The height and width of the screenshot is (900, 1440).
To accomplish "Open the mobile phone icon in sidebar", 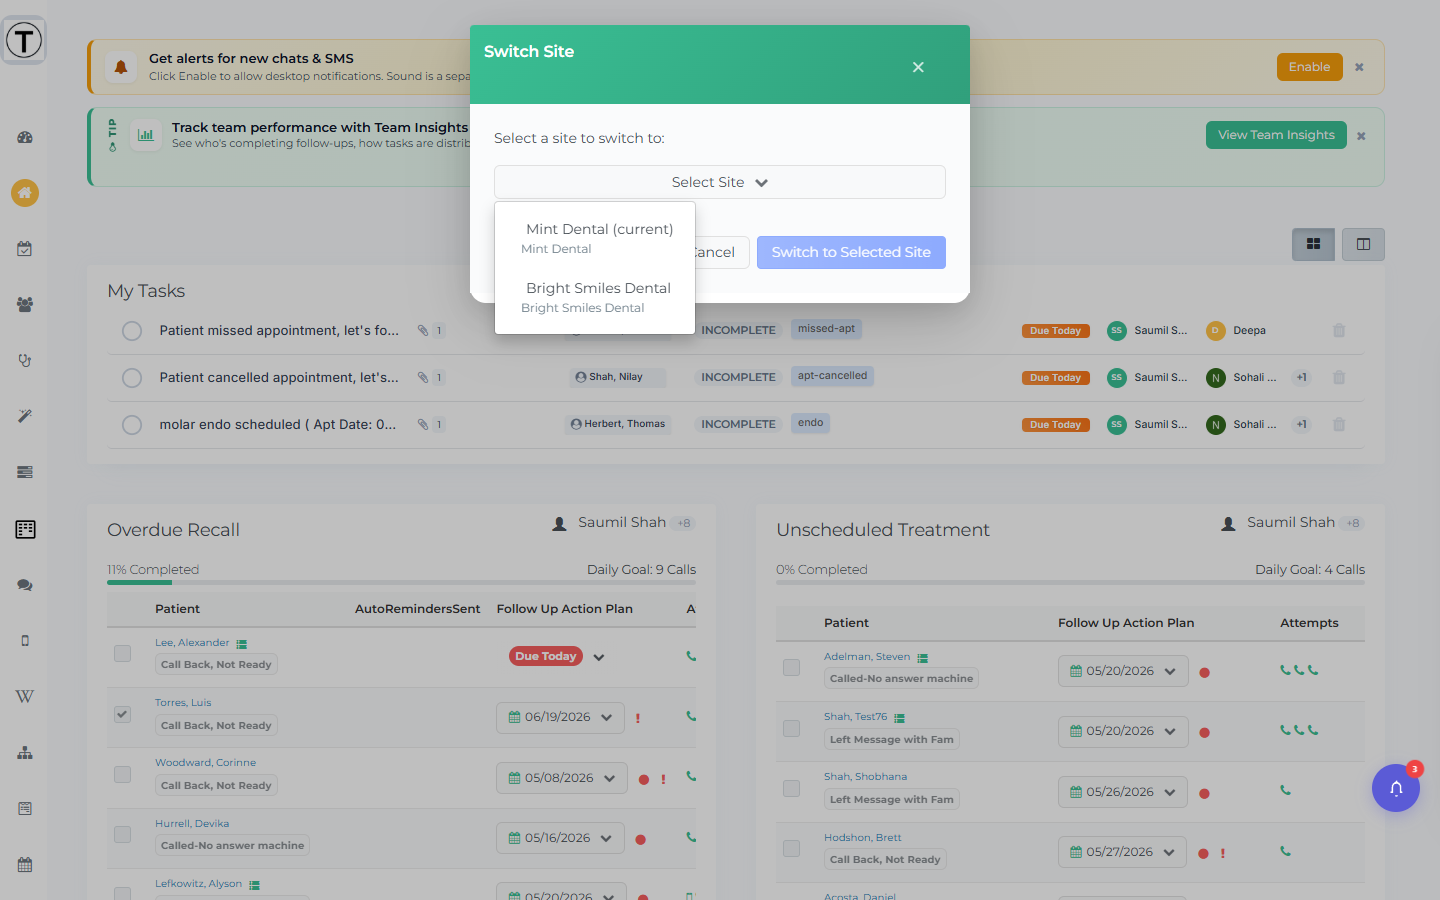I will coord(25,641).
